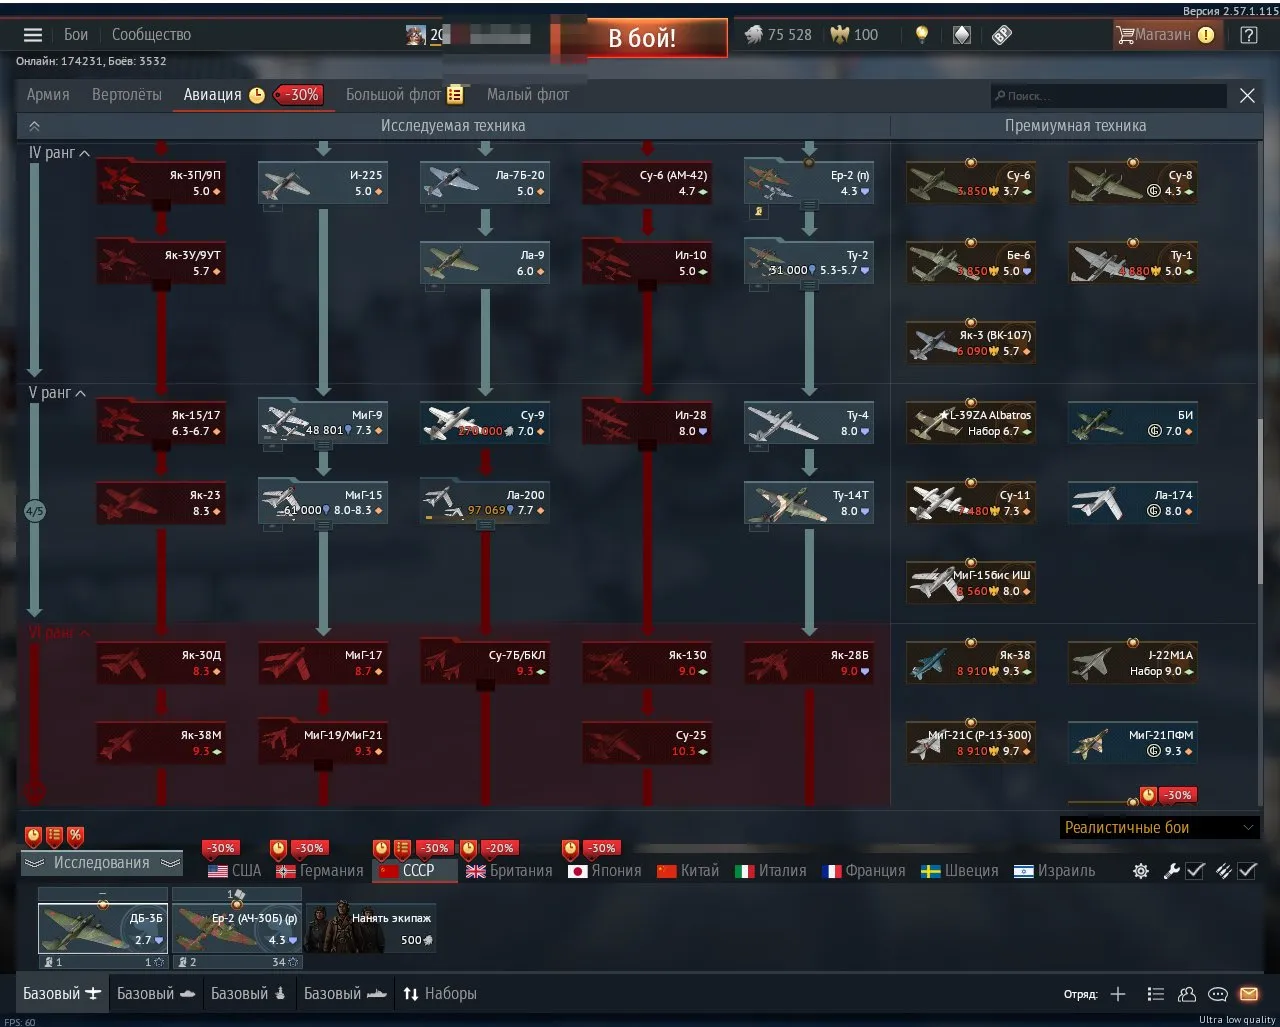Switch to the Малый флот tab
Screen dimensions: 1280x1027
pyautogui.click(x=528, y=95)
